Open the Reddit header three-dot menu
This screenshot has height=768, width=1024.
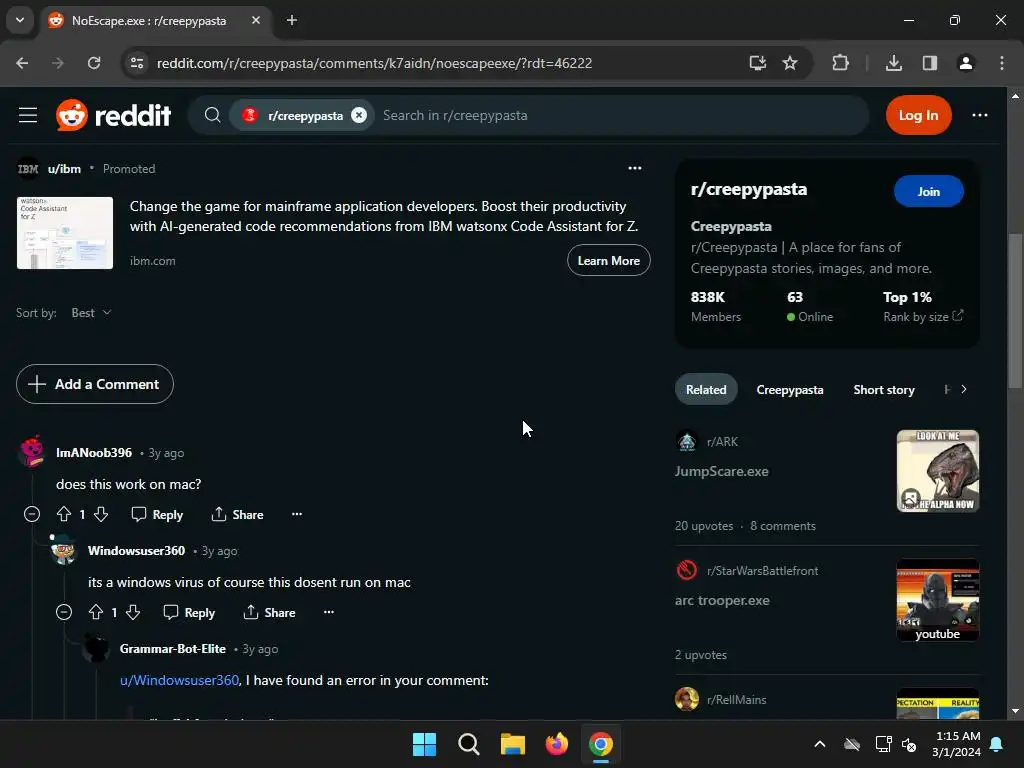tap(980, 116)
